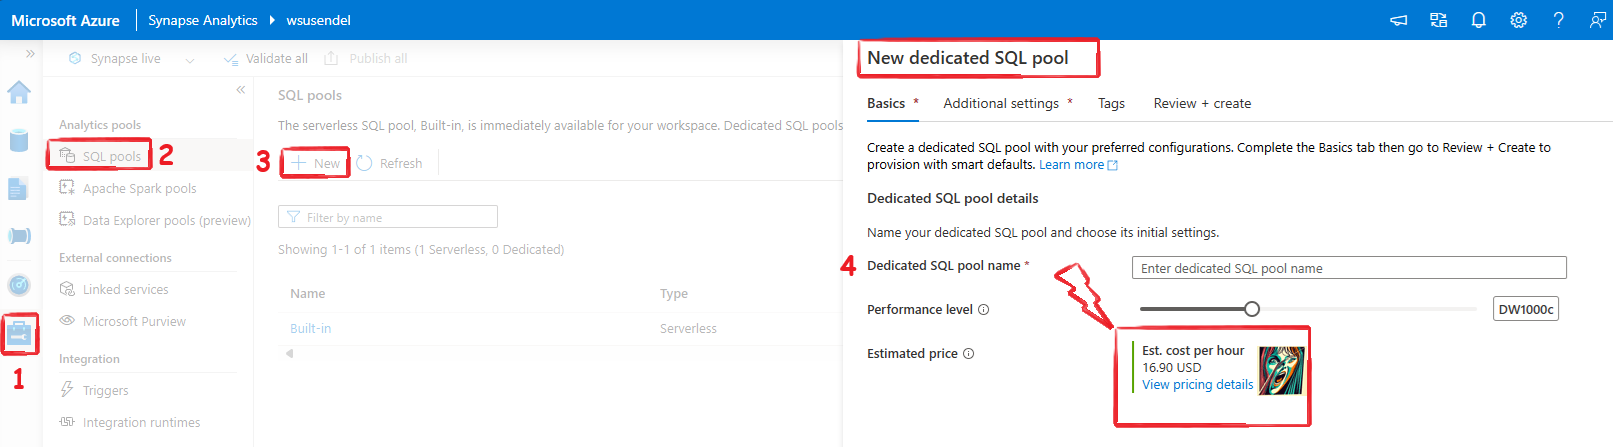The height and width of the screenshot is (447, 1613).
Task: Sort by the Name column header
Action: pos(308,293)
